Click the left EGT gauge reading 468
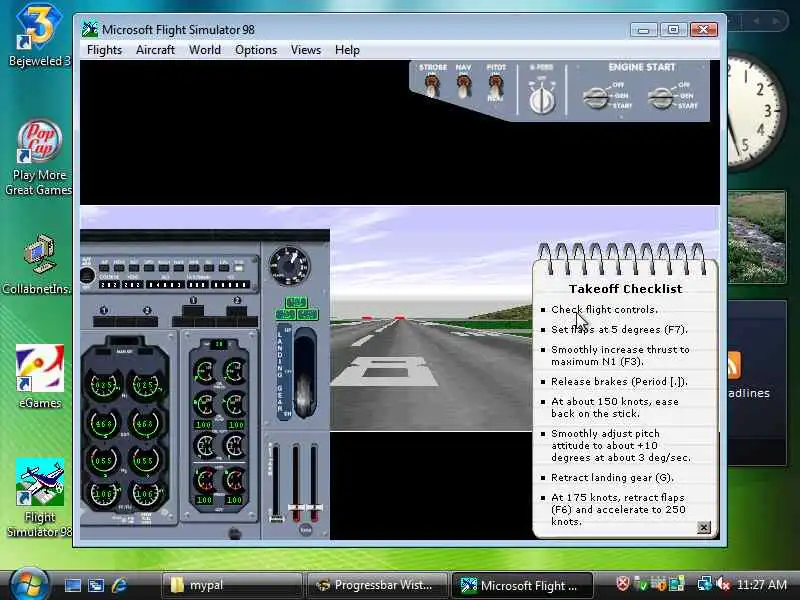Screen dimensions: 800x600 [x=104, y=424]
